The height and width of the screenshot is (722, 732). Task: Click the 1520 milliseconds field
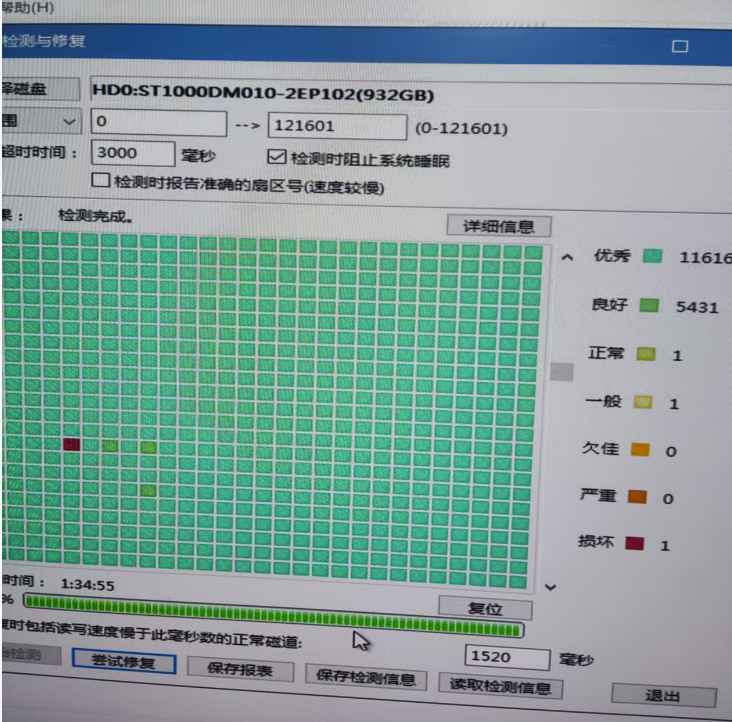[x=507, y=657]
